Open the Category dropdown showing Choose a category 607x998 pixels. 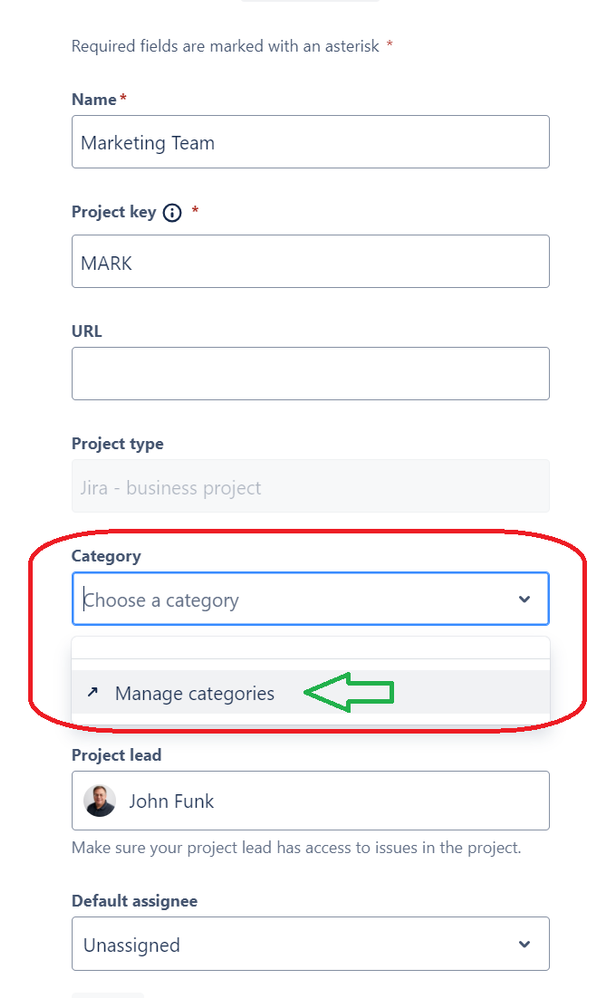point(310,598)
